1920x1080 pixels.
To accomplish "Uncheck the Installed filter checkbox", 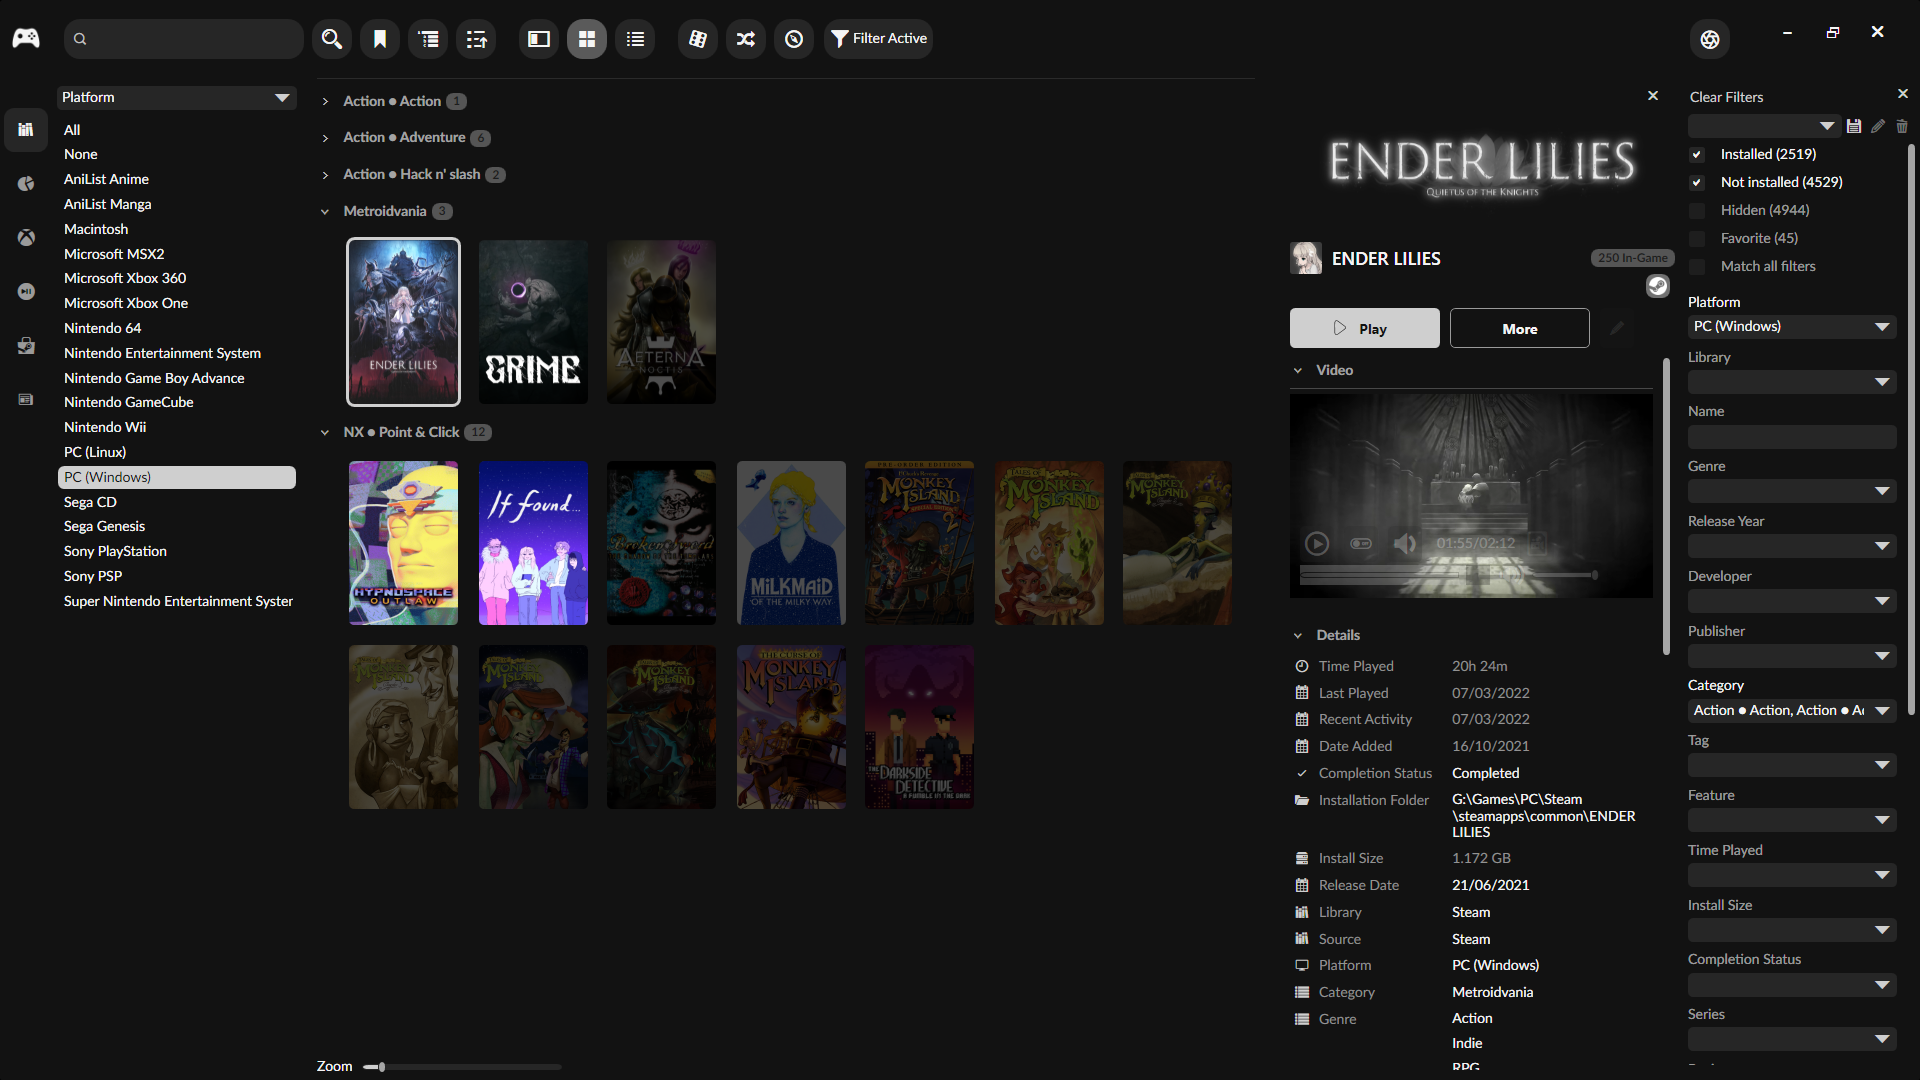I will point(1697,154).
